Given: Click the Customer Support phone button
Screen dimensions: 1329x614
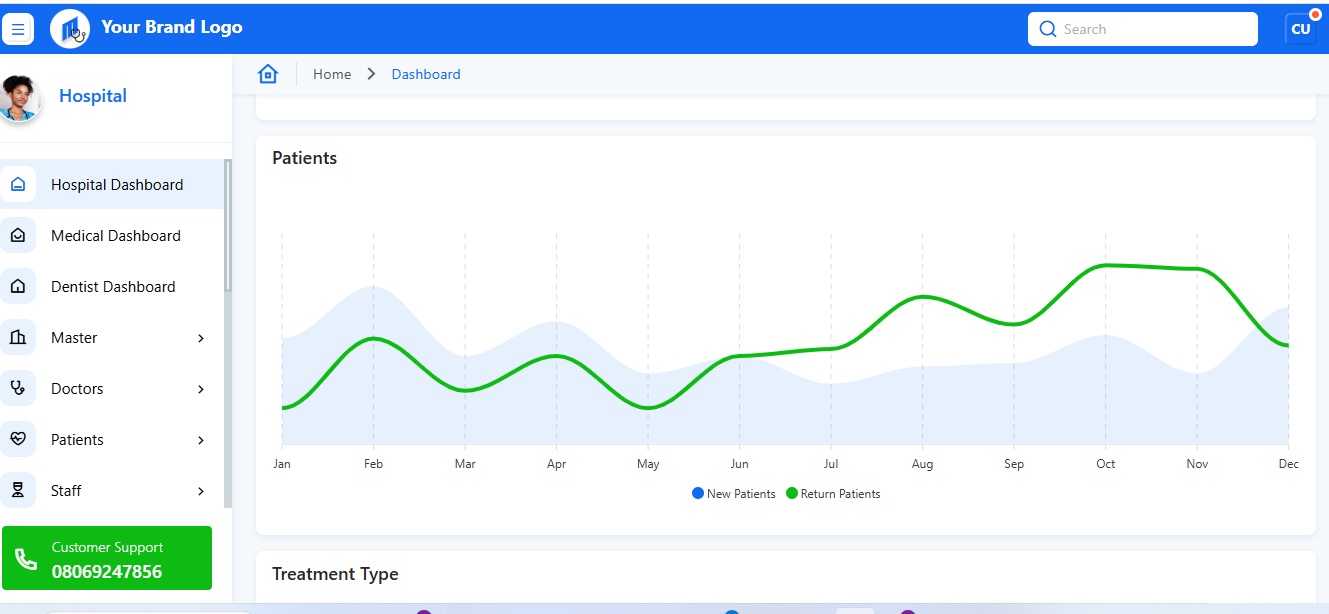Looking at the screenshot, I should coord(107,558).
